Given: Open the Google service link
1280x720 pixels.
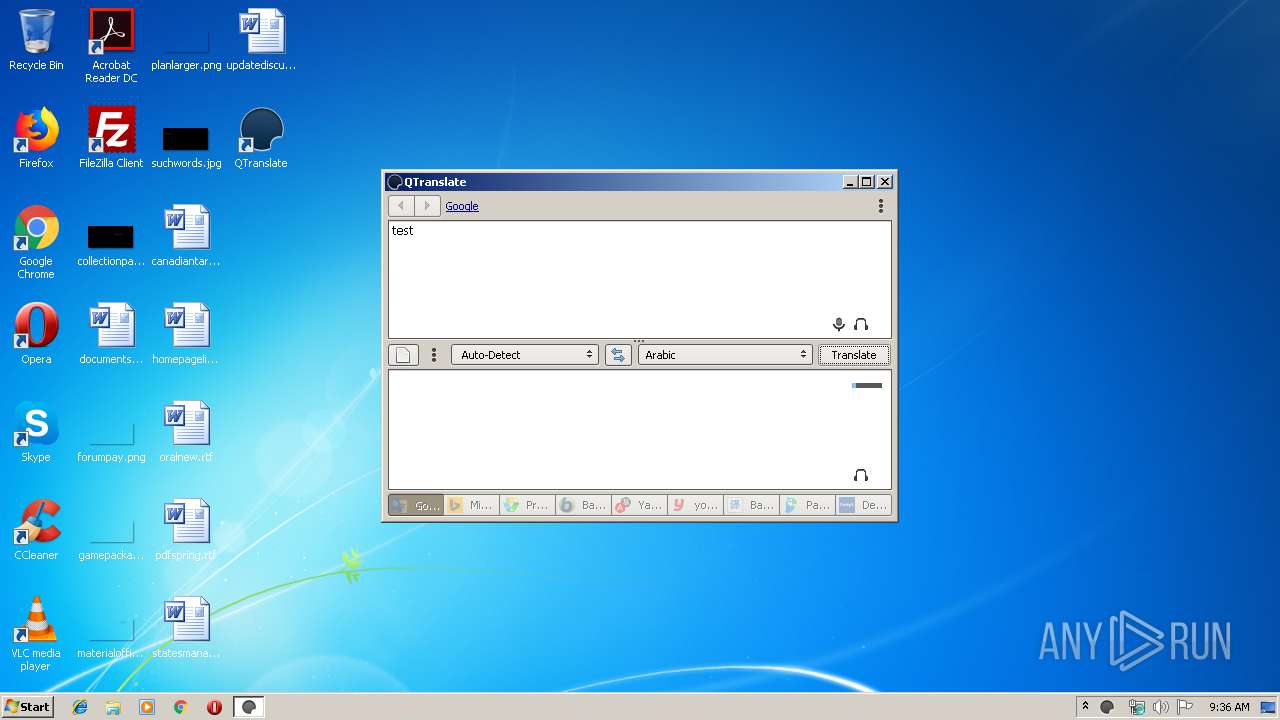Looking at the screenshot, I should click(462, 206).
